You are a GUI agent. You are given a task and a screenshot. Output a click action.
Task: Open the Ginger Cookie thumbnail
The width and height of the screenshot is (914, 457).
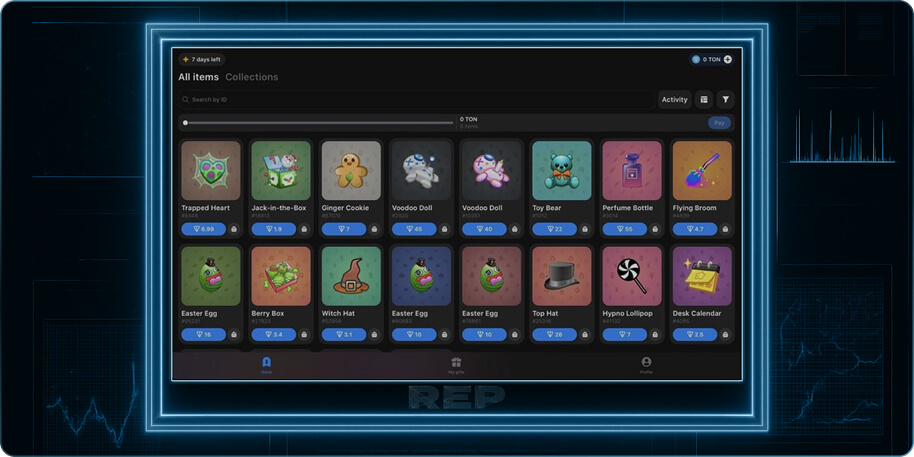click(351, 171)
